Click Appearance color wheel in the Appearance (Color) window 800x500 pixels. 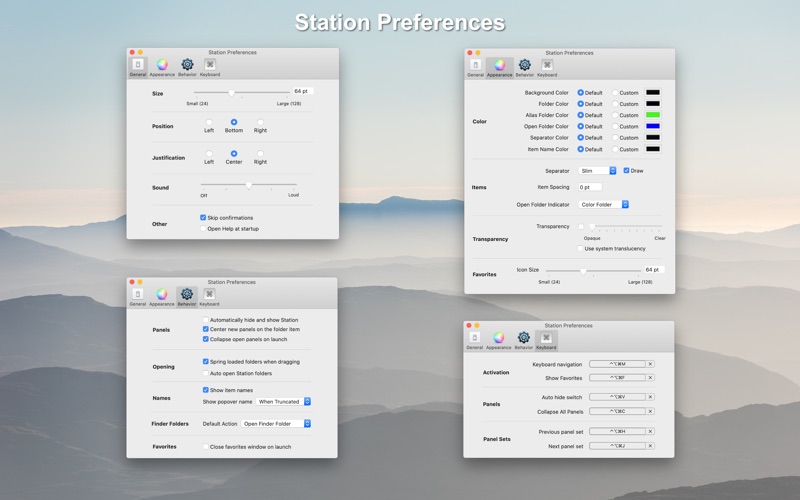(x=499, y=65)
